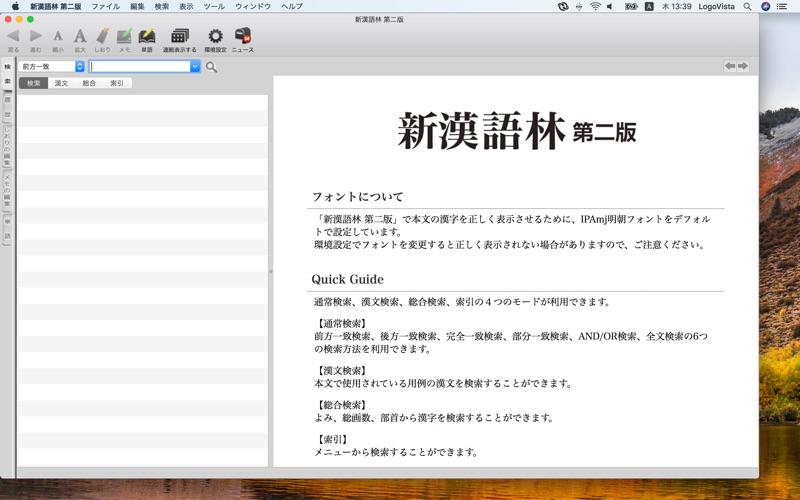Open the 前方一致 match mode dropdown
Viewport: 800px width, 500px height.
(52, 66)
